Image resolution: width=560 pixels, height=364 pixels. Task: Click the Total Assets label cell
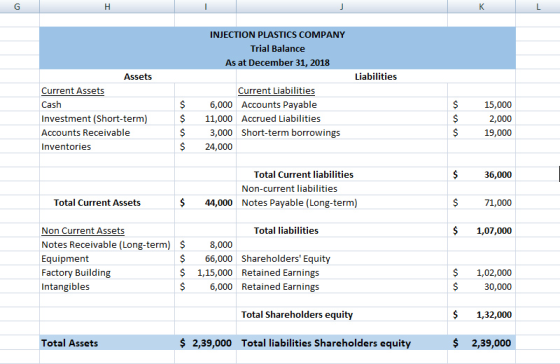(x=107, y=343)
